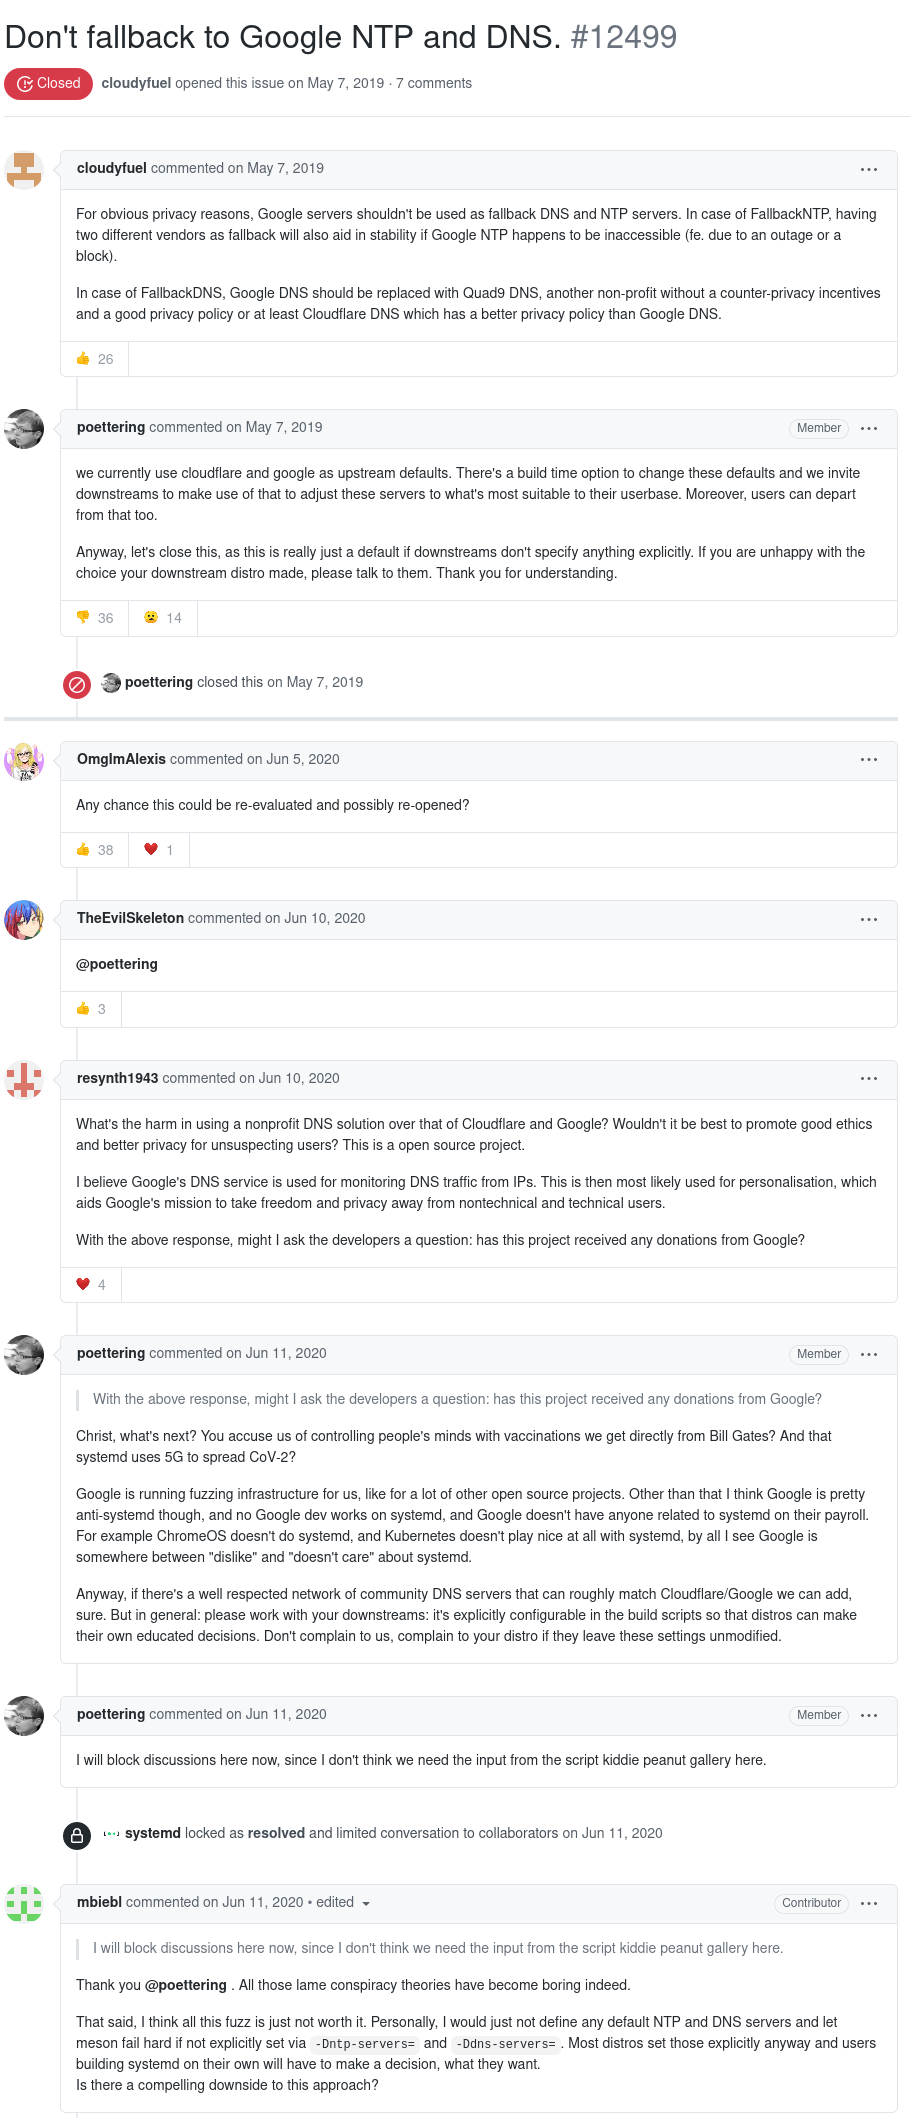Click resynth1943's avatar icon
Image resolution: width=910 pixels, height=2118 pixels.
(24, 1079)
